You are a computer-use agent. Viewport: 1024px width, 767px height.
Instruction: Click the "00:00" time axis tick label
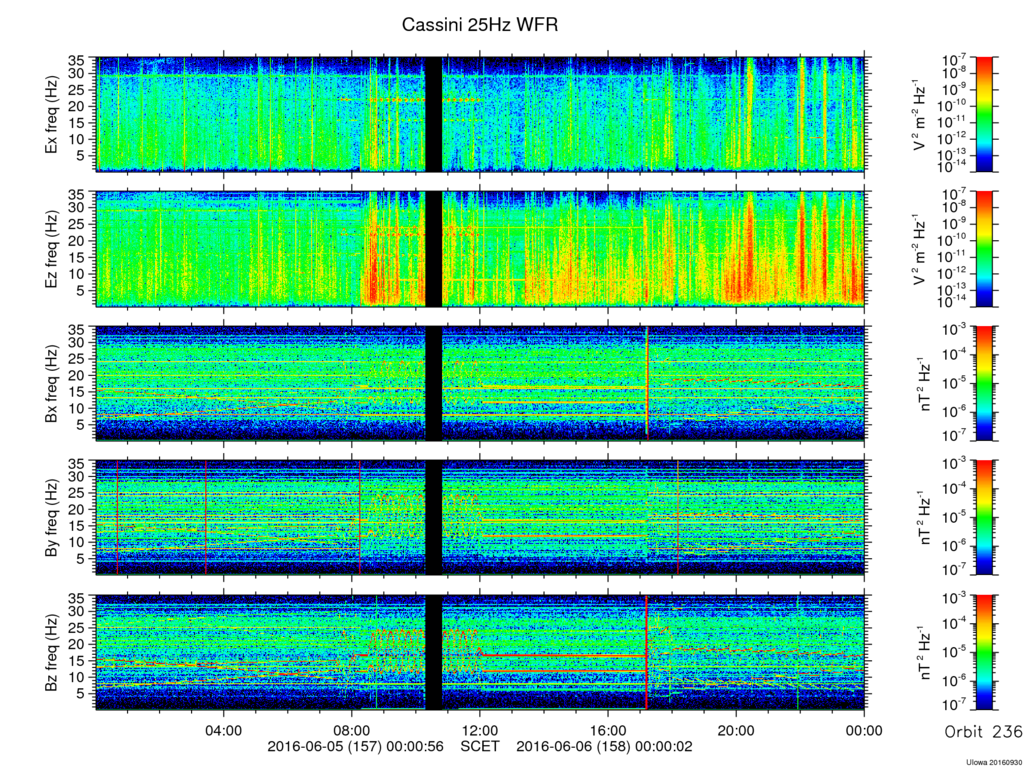click(x=864, y=730)
